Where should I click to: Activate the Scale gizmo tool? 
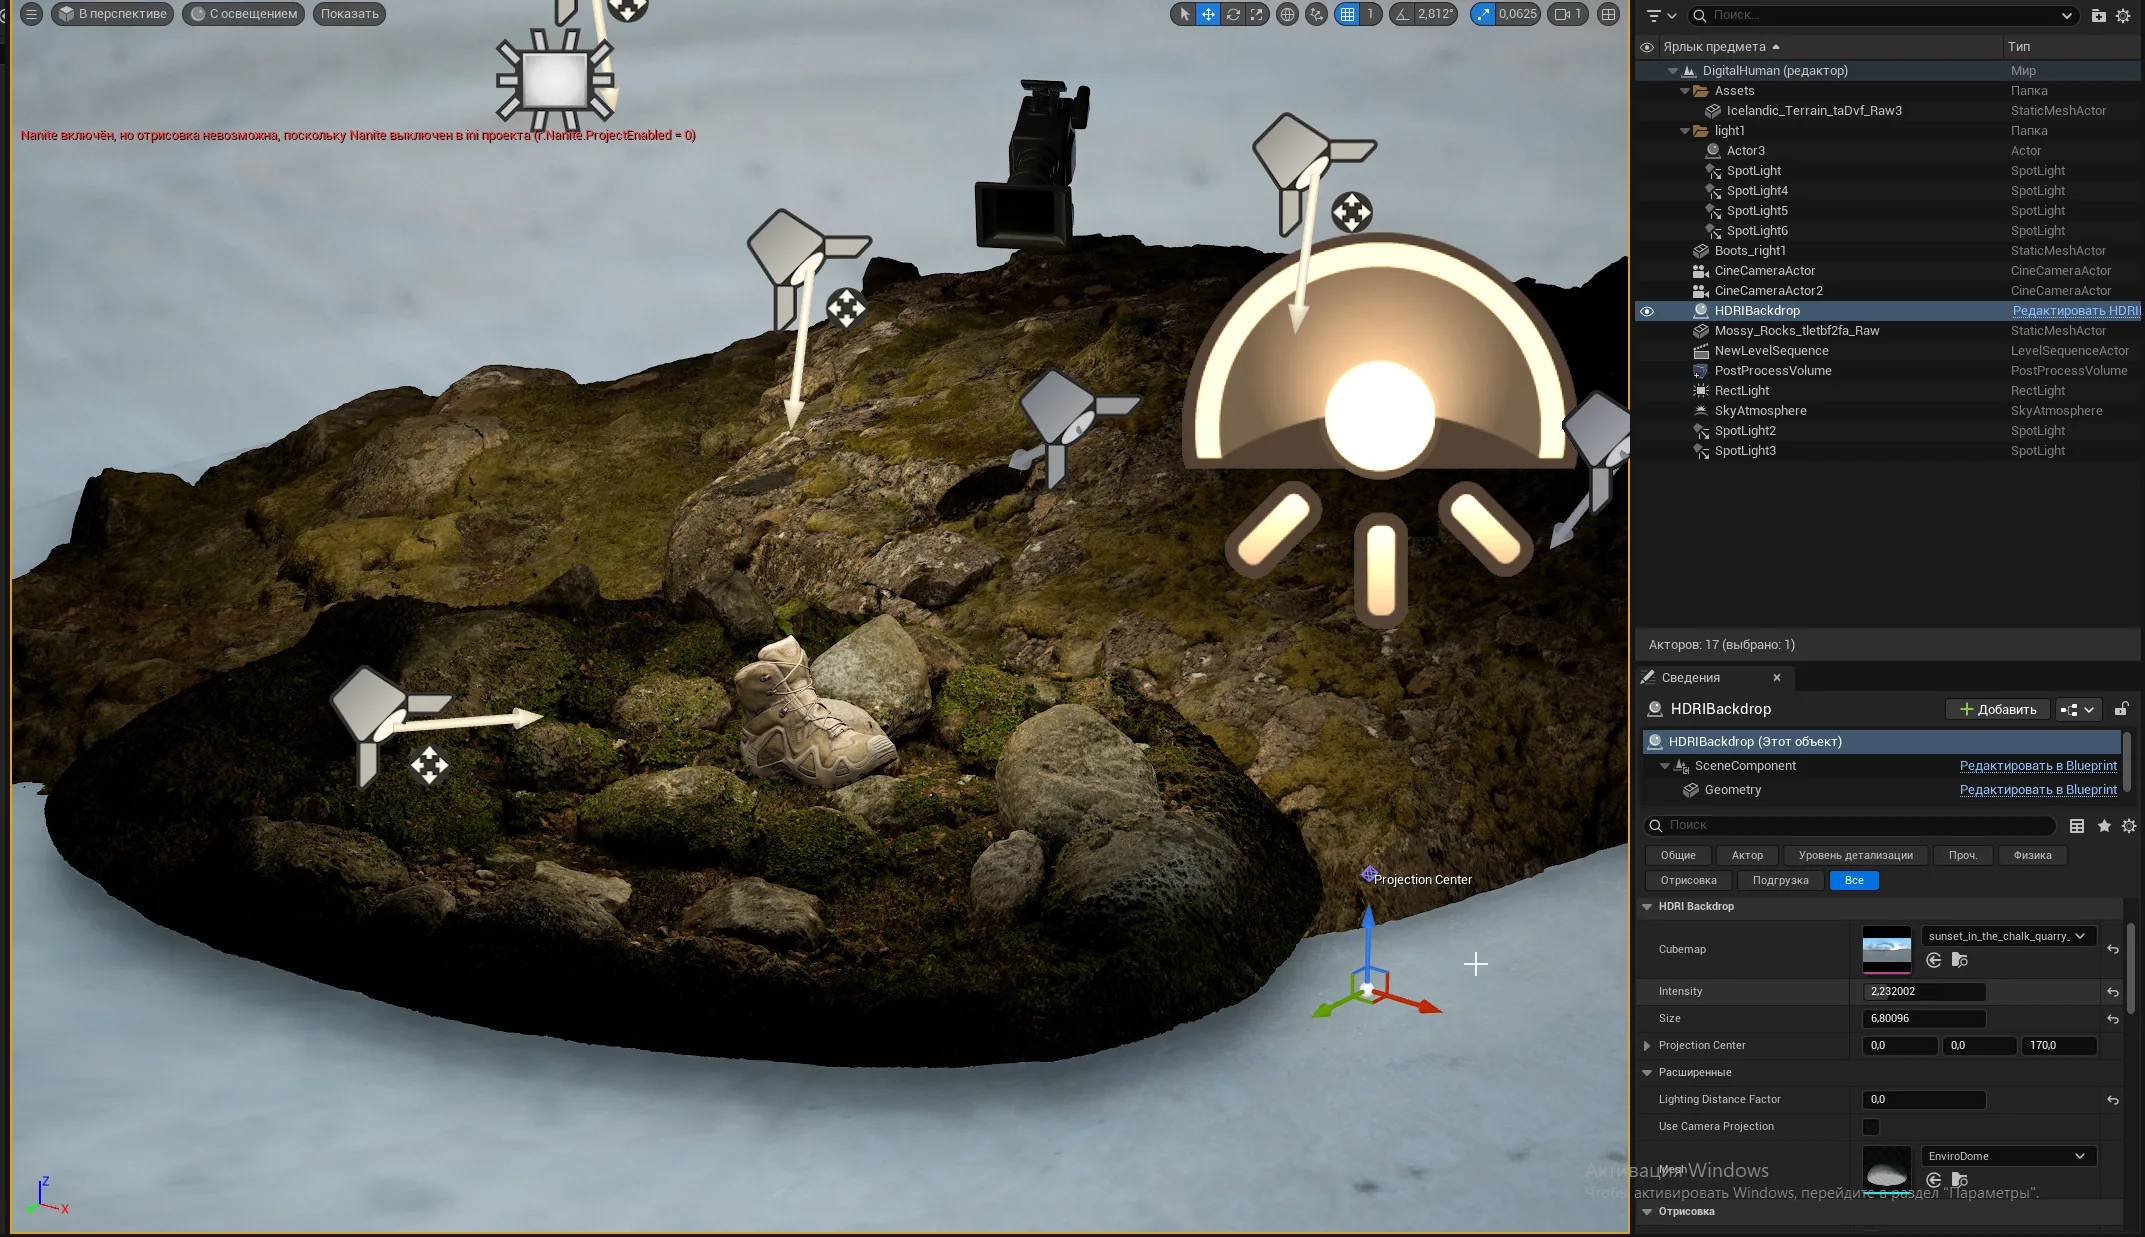[1257, 14]
